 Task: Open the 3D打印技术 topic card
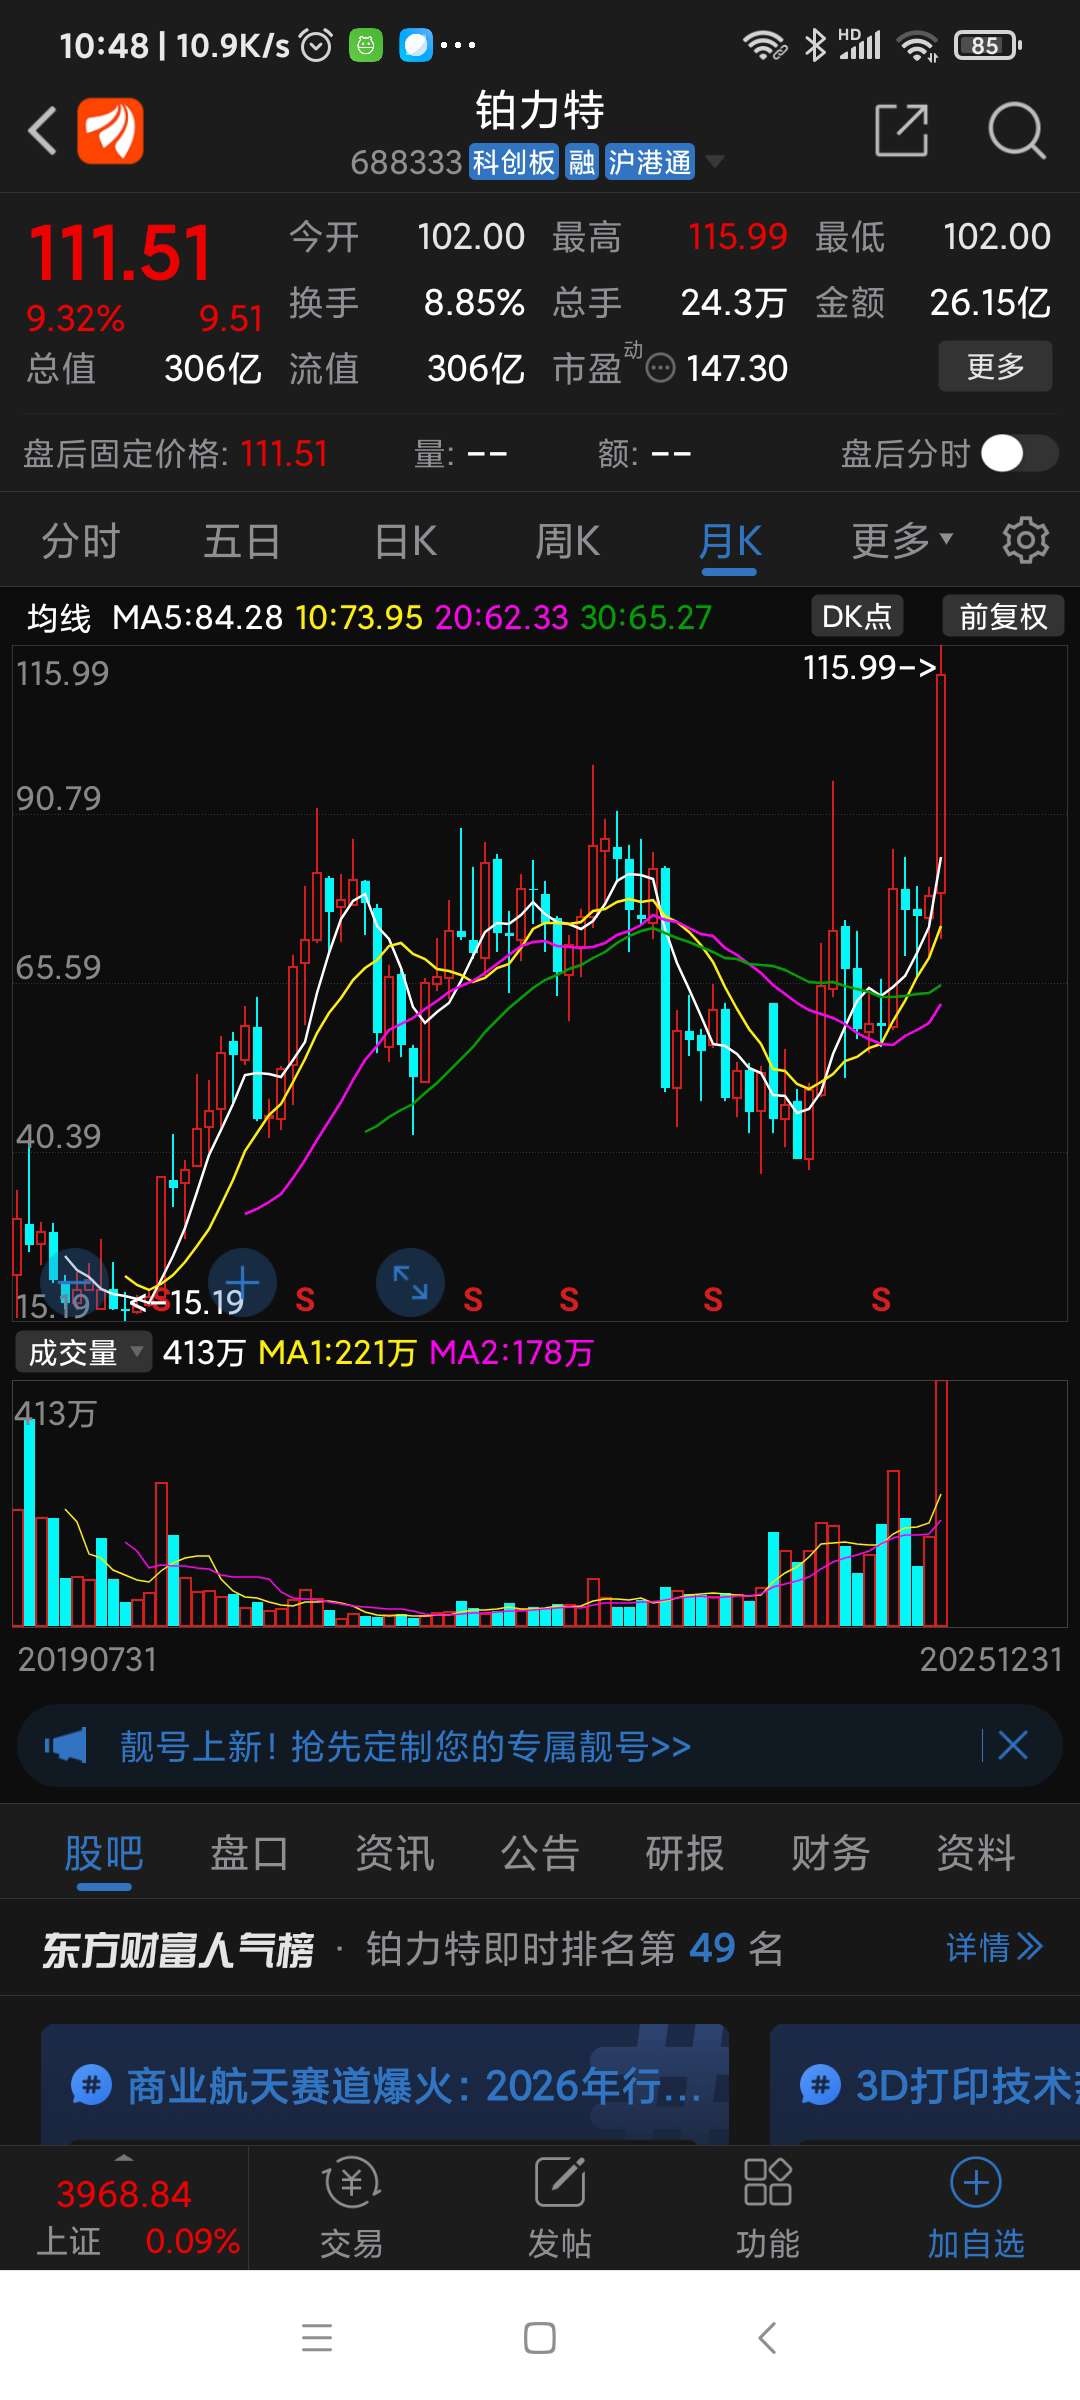(925, 2084)
